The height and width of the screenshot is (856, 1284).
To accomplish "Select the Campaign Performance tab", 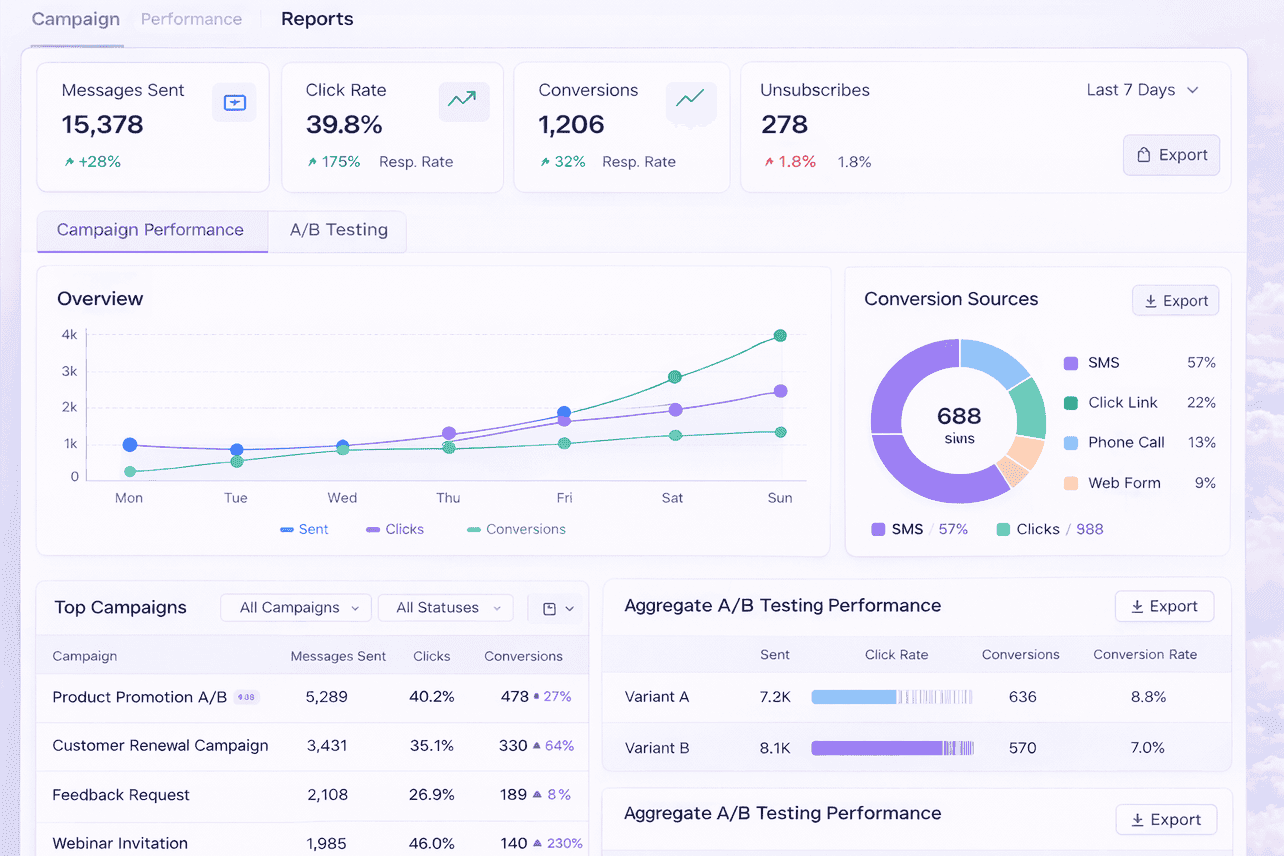I will [152, 231].
